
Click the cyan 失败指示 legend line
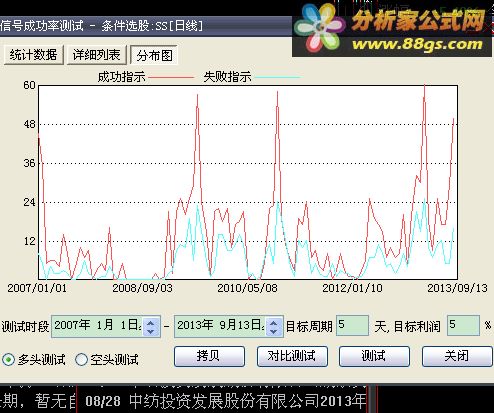click(277, 77)
